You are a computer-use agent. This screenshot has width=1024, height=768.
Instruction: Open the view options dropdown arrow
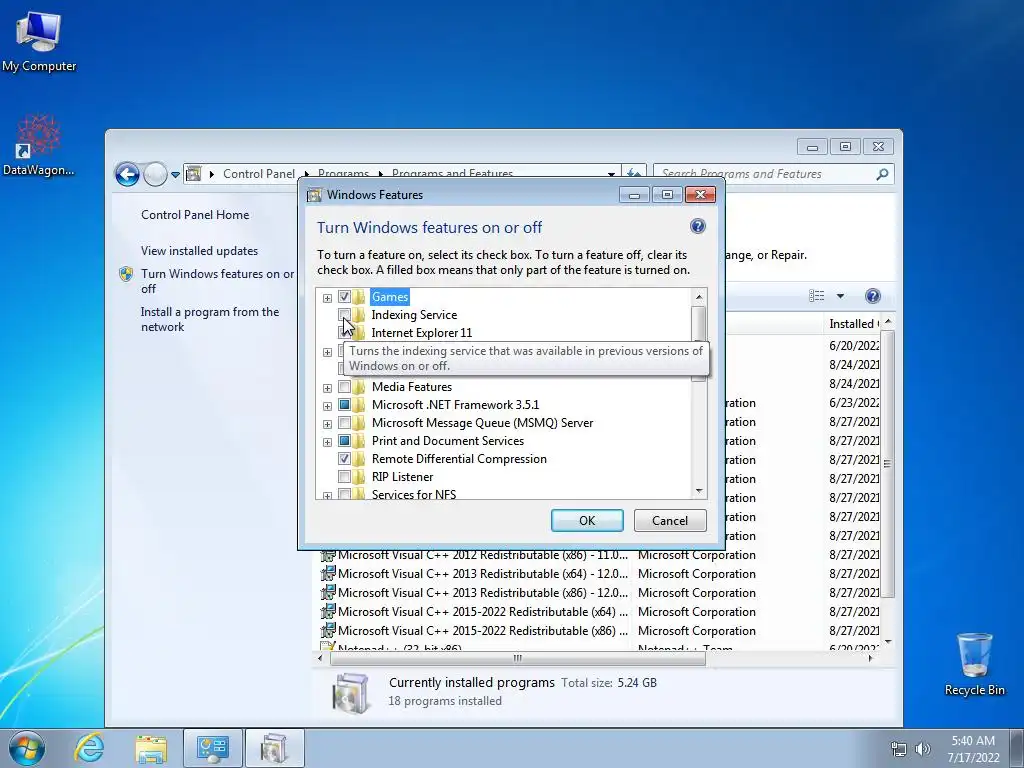click(840, 296)
